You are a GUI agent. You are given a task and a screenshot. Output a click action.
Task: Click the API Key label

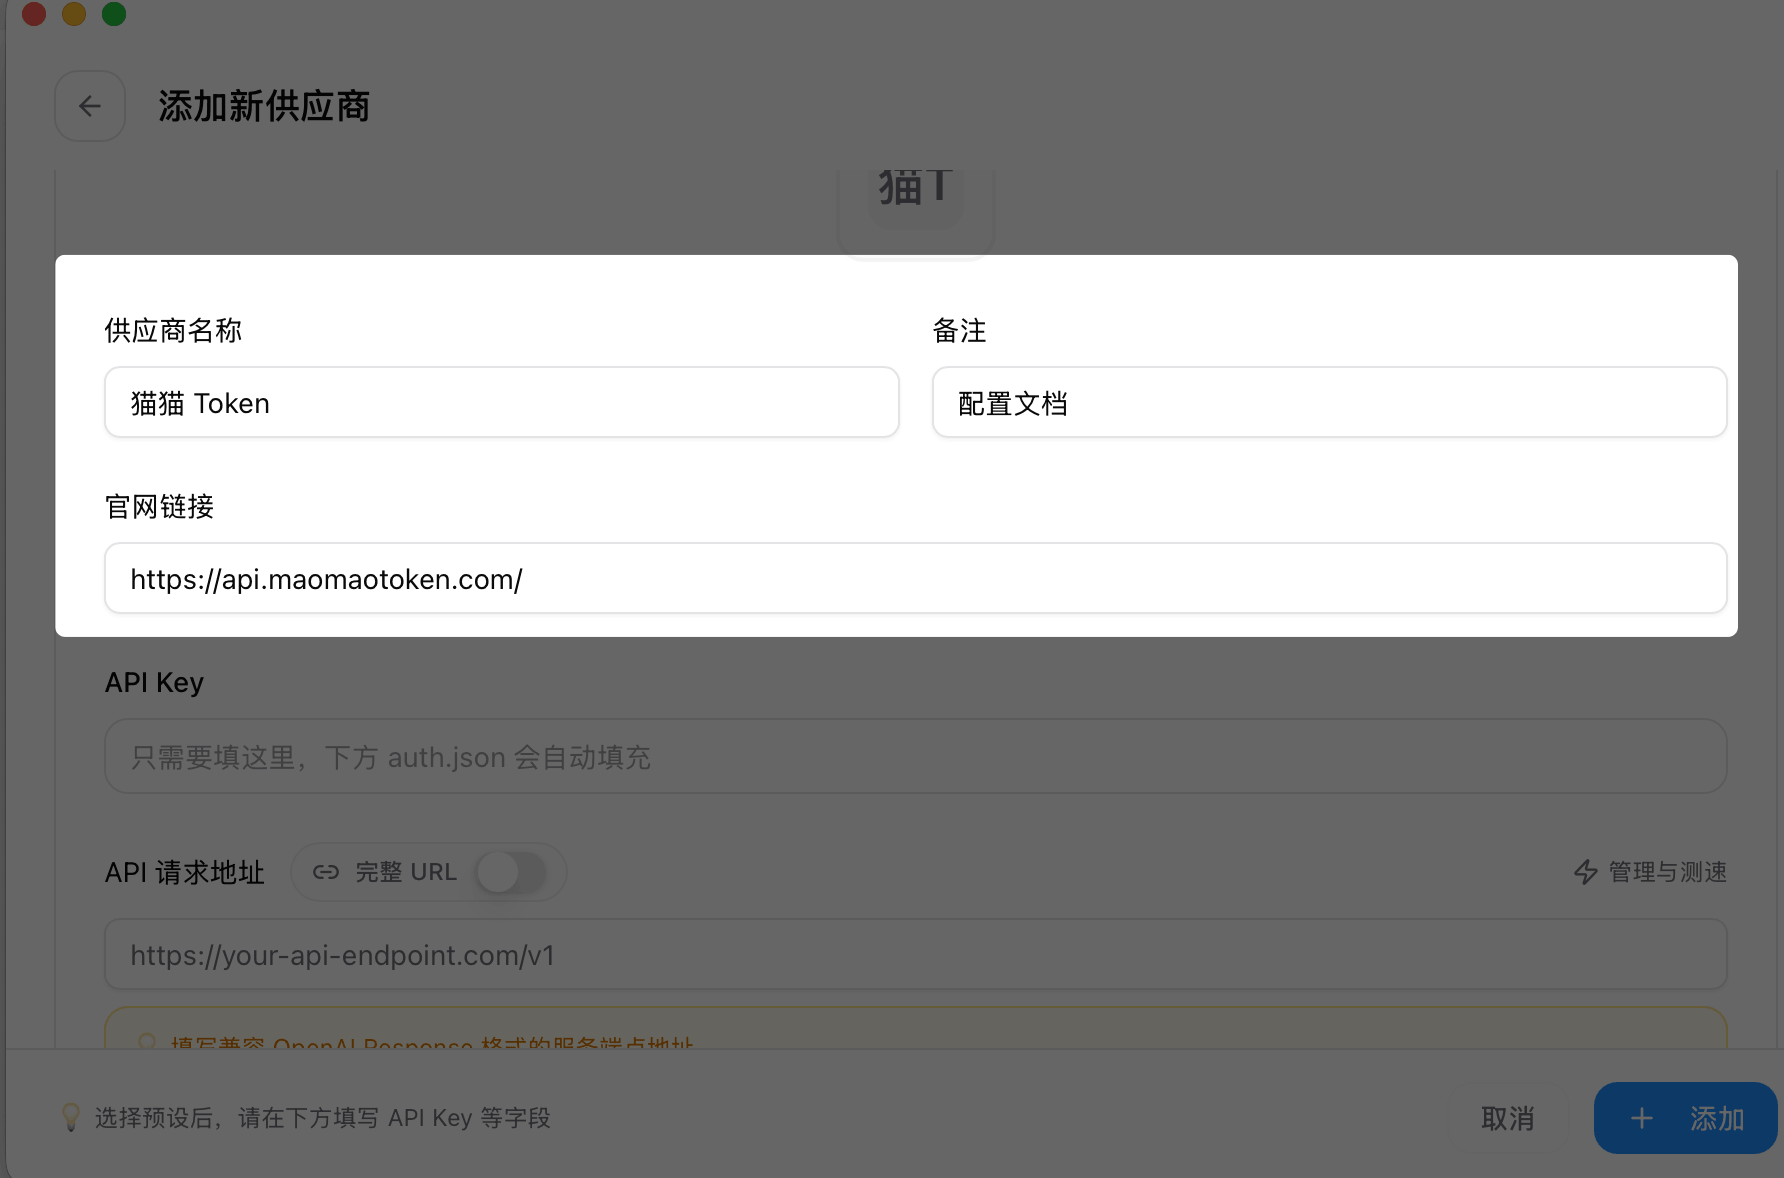pos(154,682)
